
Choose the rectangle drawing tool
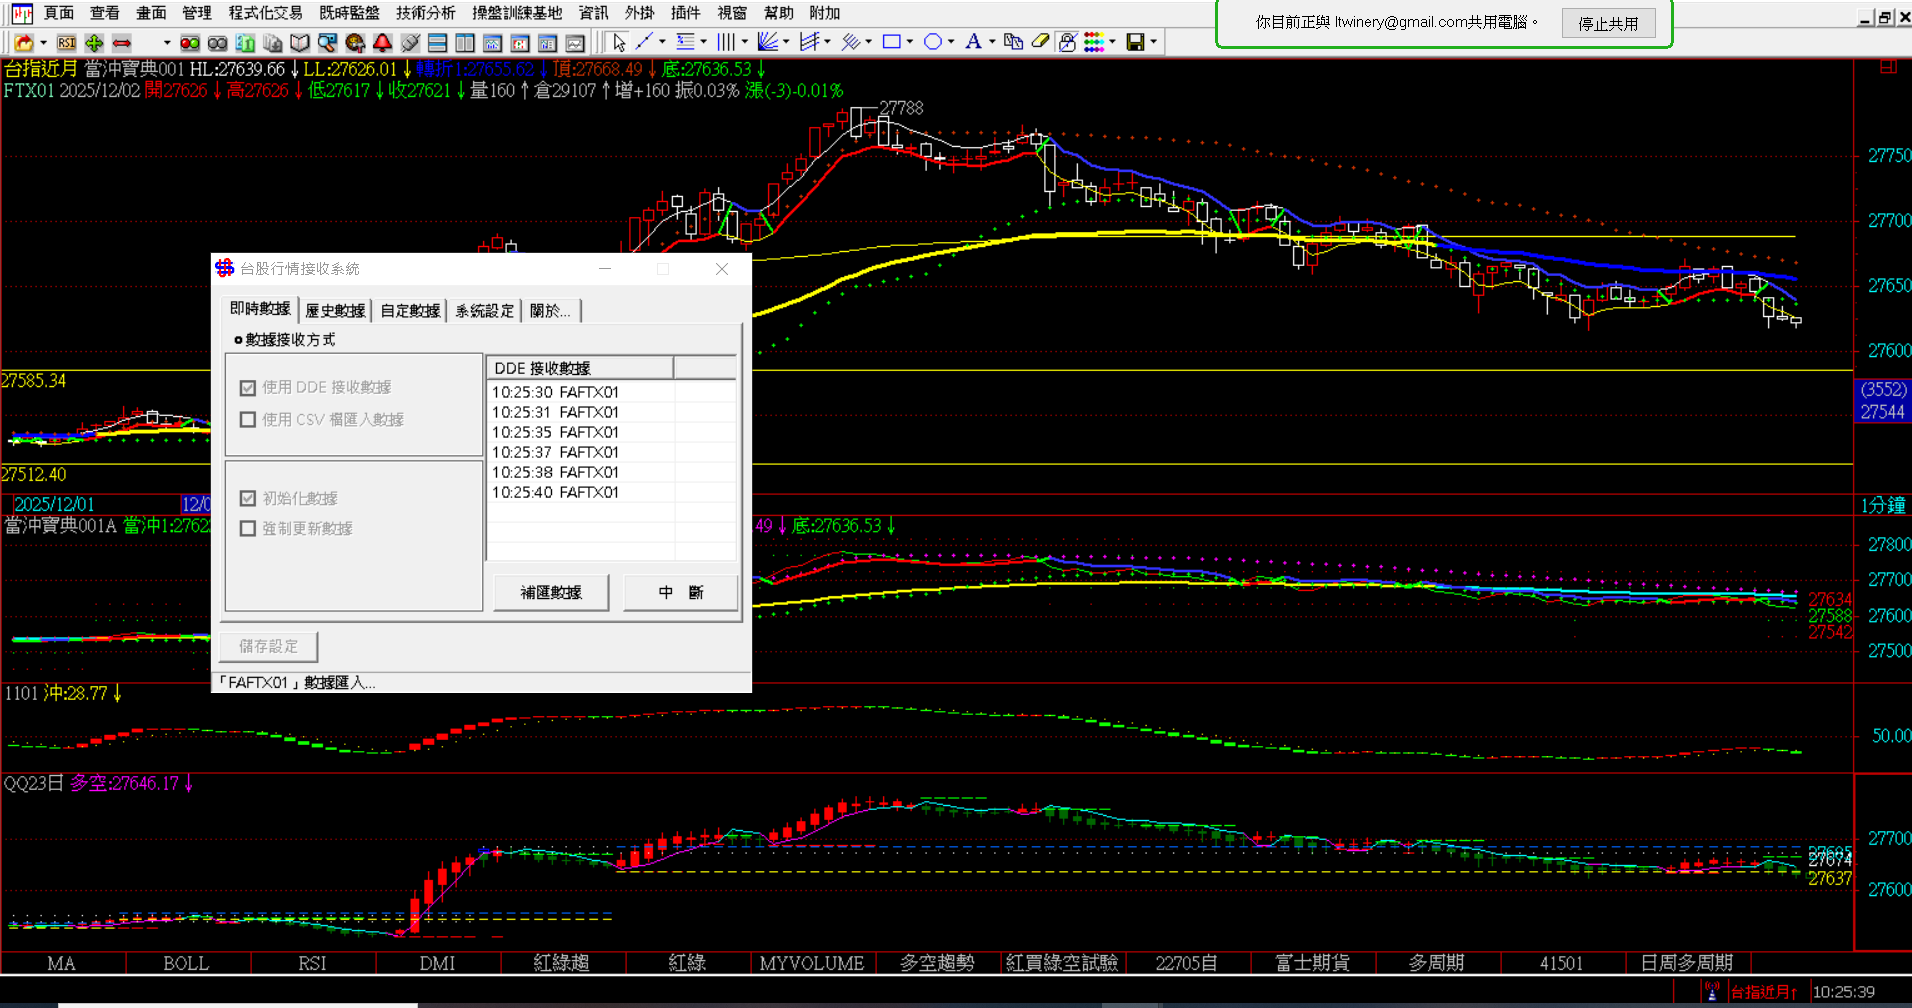coord(891,42)
